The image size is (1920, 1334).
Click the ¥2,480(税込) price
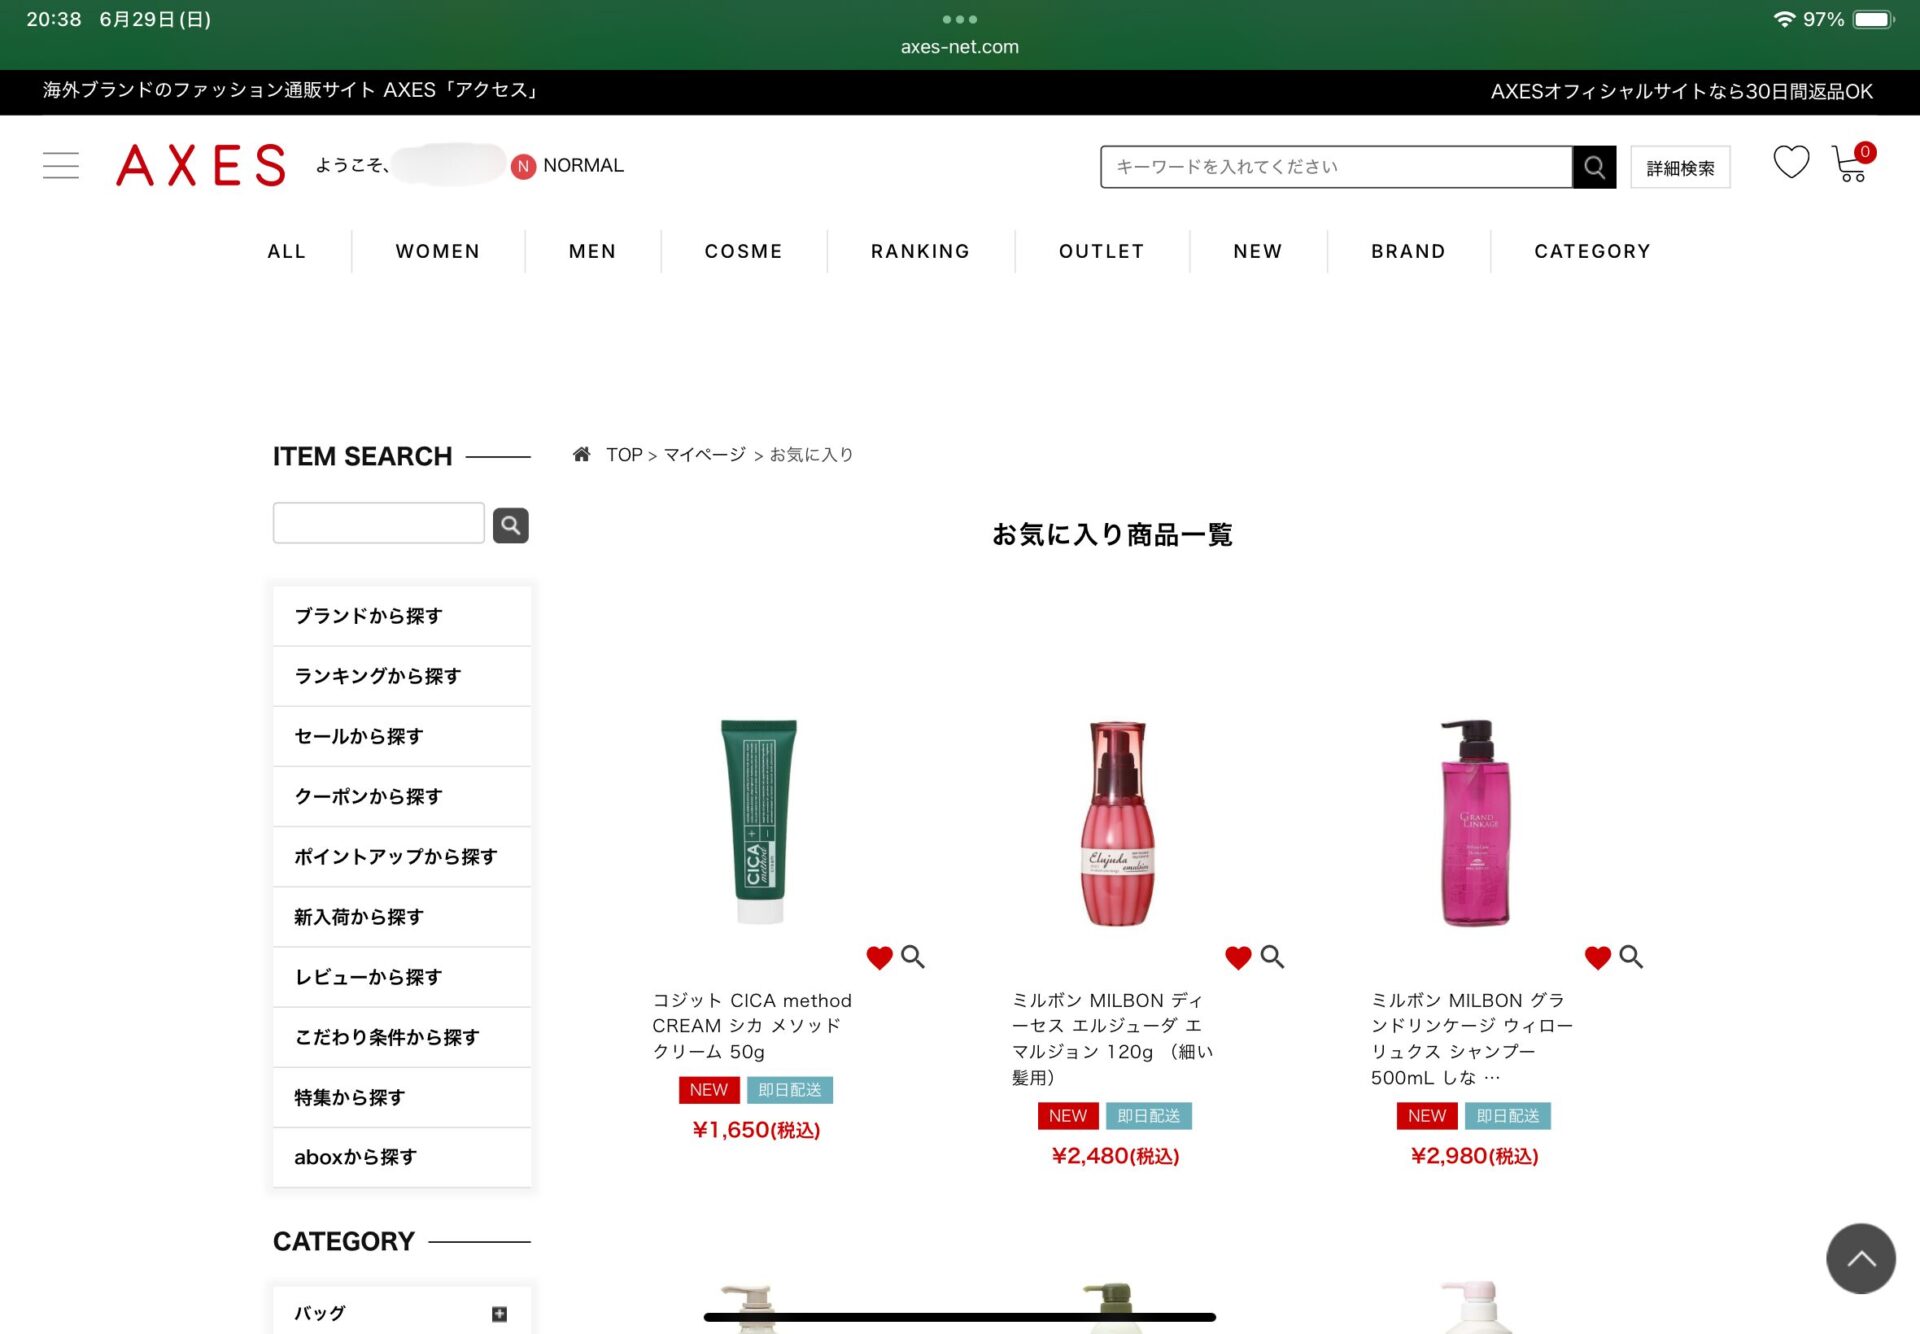click(1115, 1156)
